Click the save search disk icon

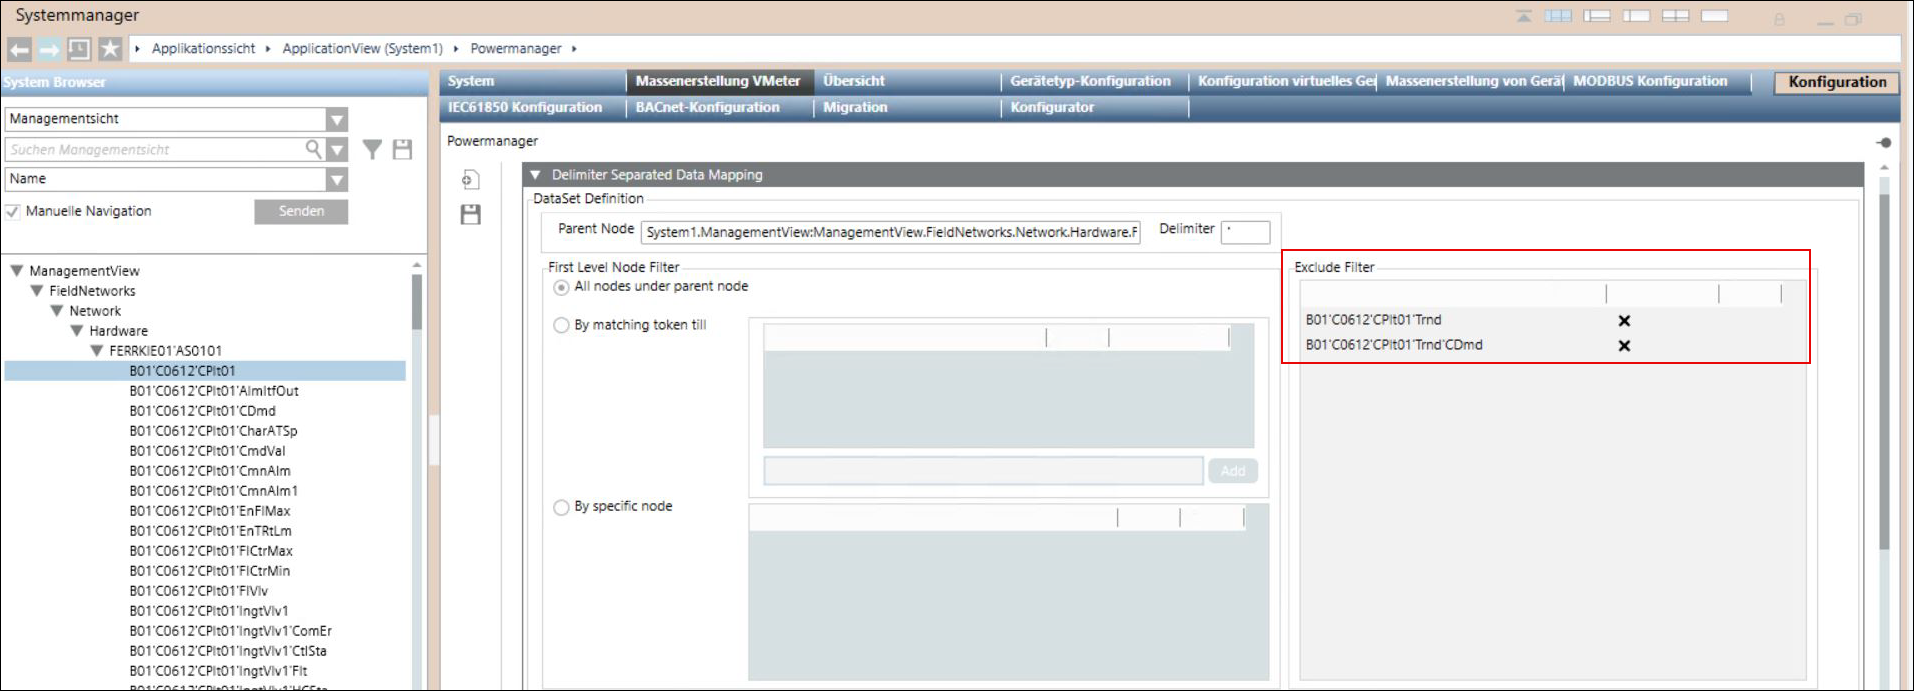tap(402, 150)
